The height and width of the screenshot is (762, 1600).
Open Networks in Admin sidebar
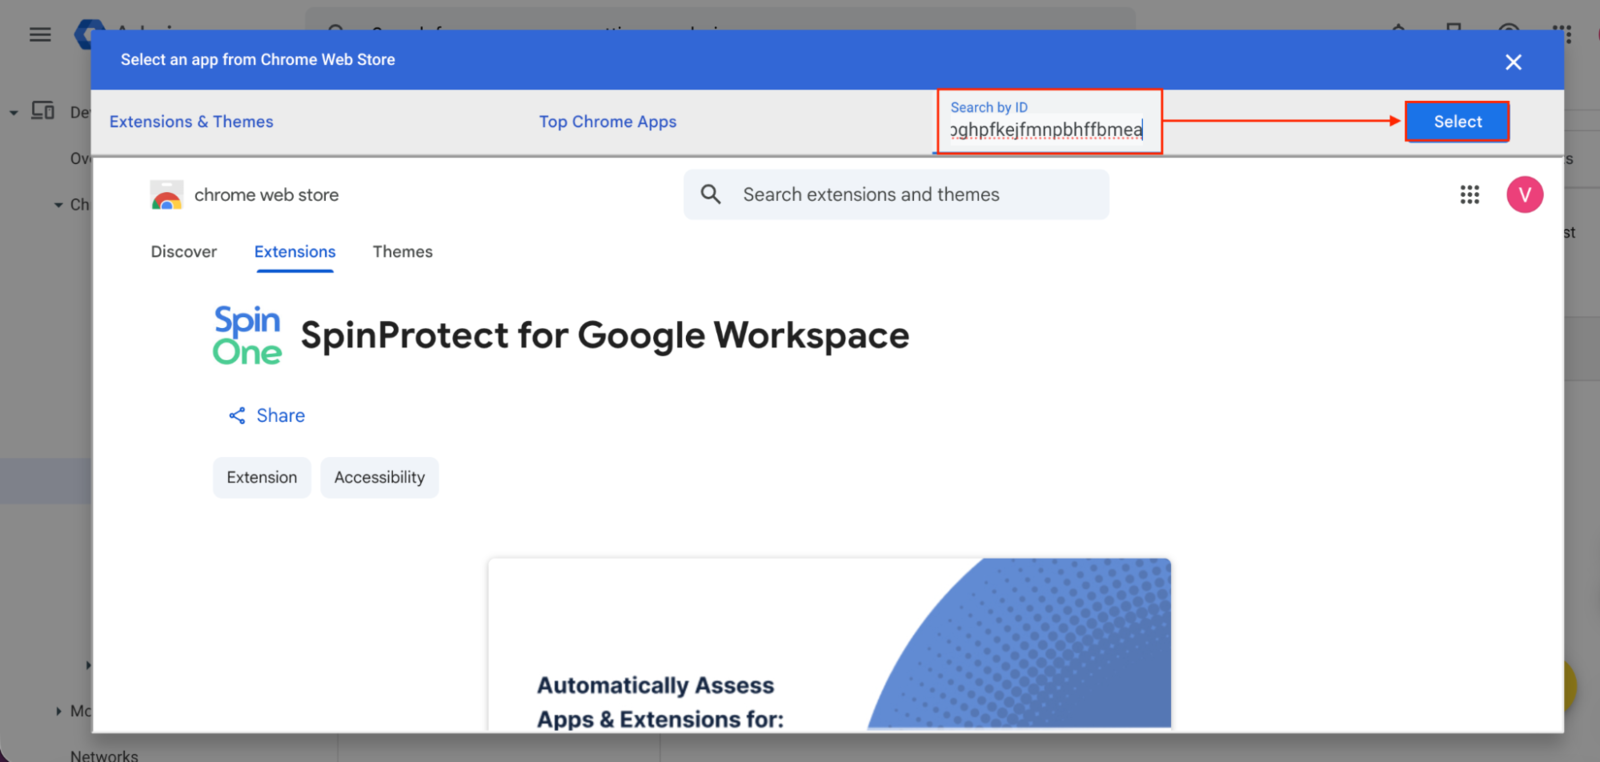pyautogui.click(x=104, y=755)
